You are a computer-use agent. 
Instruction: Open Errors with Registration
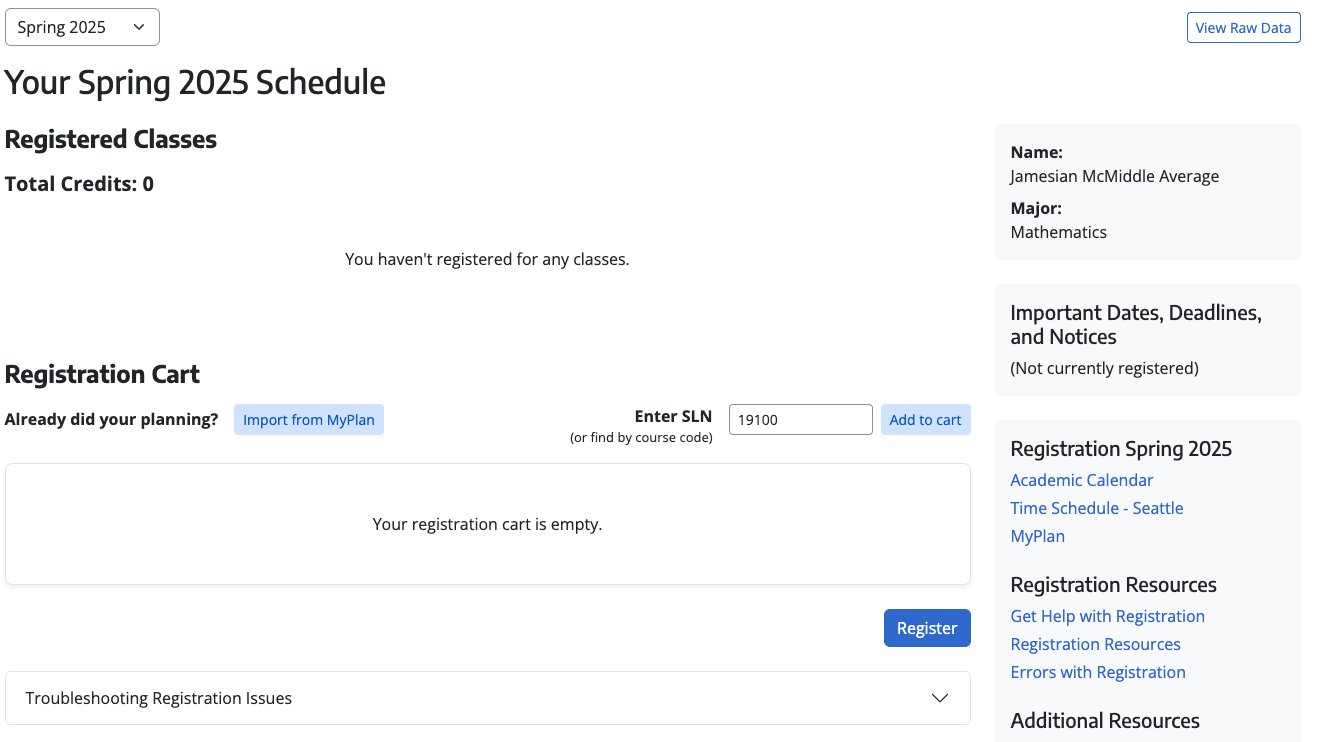[1097, 672]
